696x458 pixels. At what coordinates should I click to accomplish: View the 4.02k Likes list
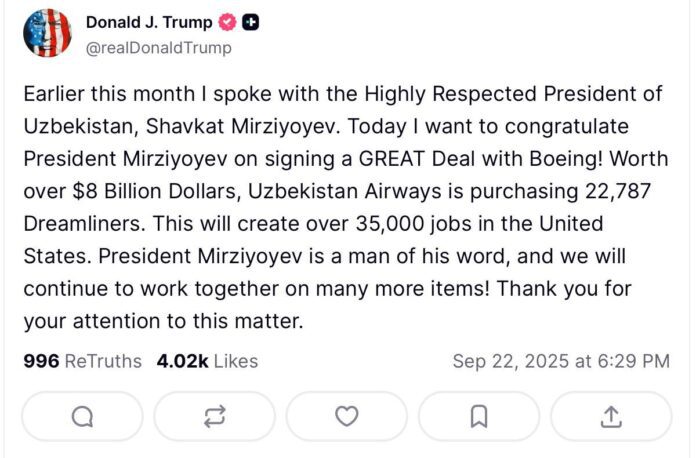[207, 360]
